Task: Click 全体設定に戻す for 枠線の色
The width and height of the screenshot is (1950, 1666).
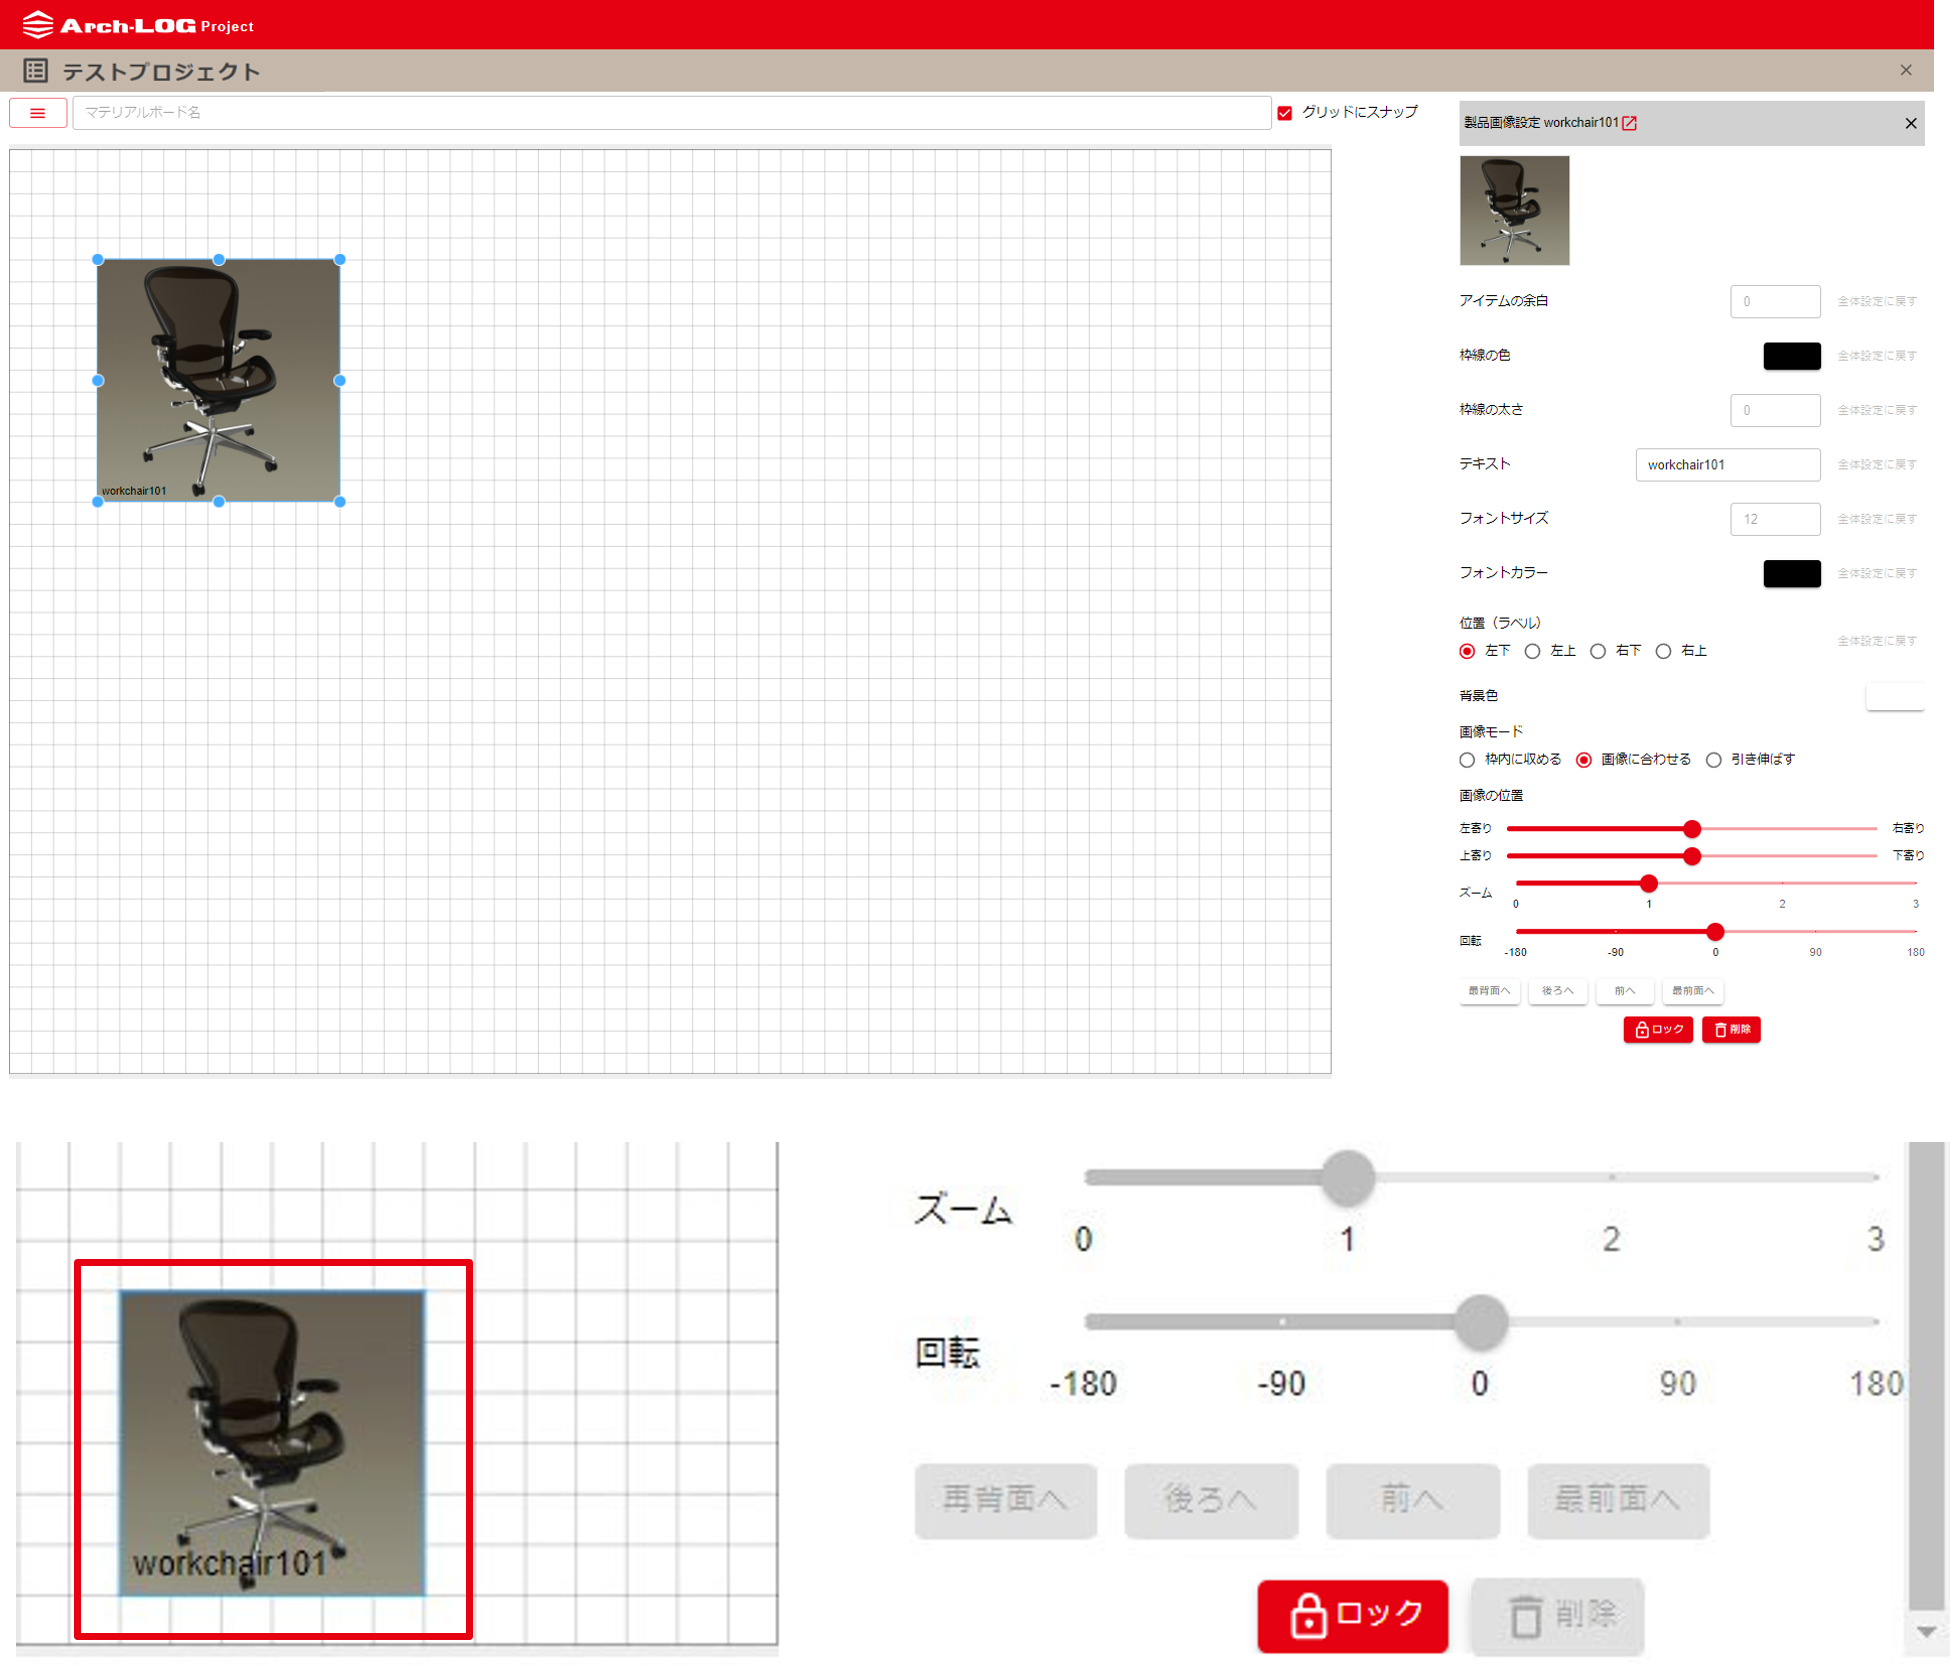Action: point(1877,356)
